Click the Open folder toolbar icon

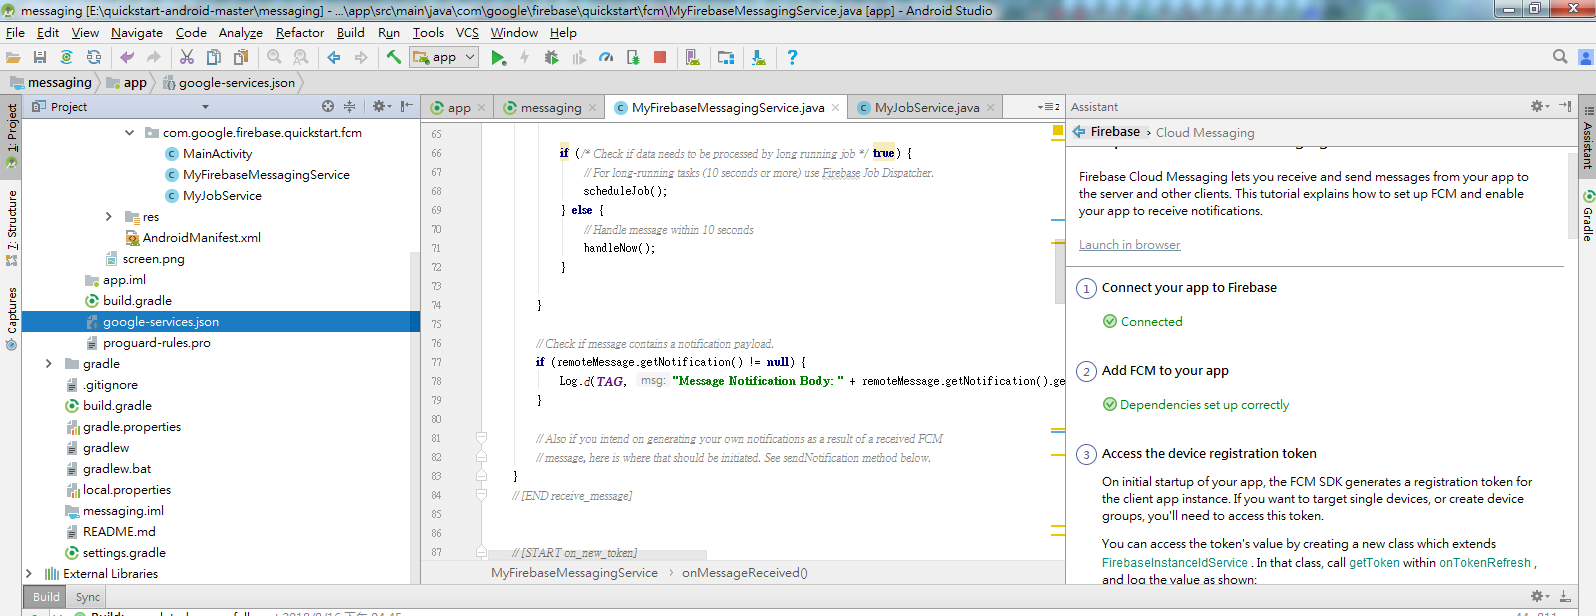[x=13, y=58]
